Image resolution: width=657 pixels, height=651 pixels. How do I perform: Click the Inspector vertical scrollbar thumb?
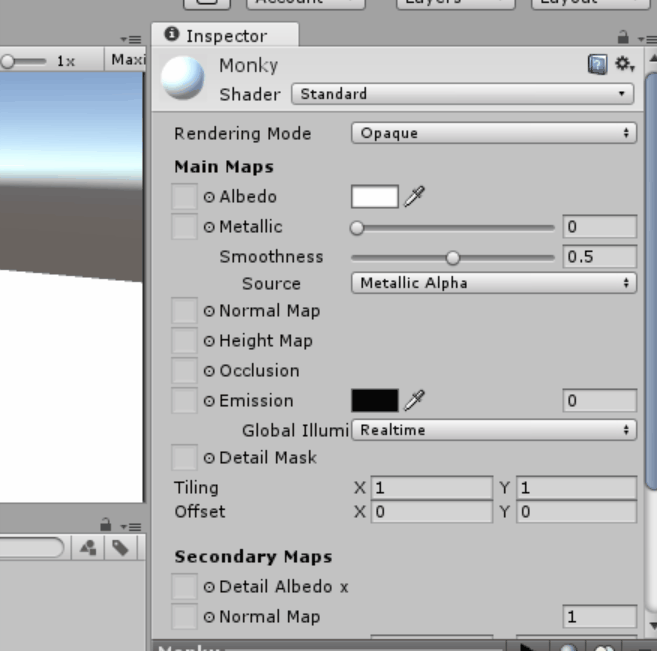pyautogui.click(x=651, y=281)
